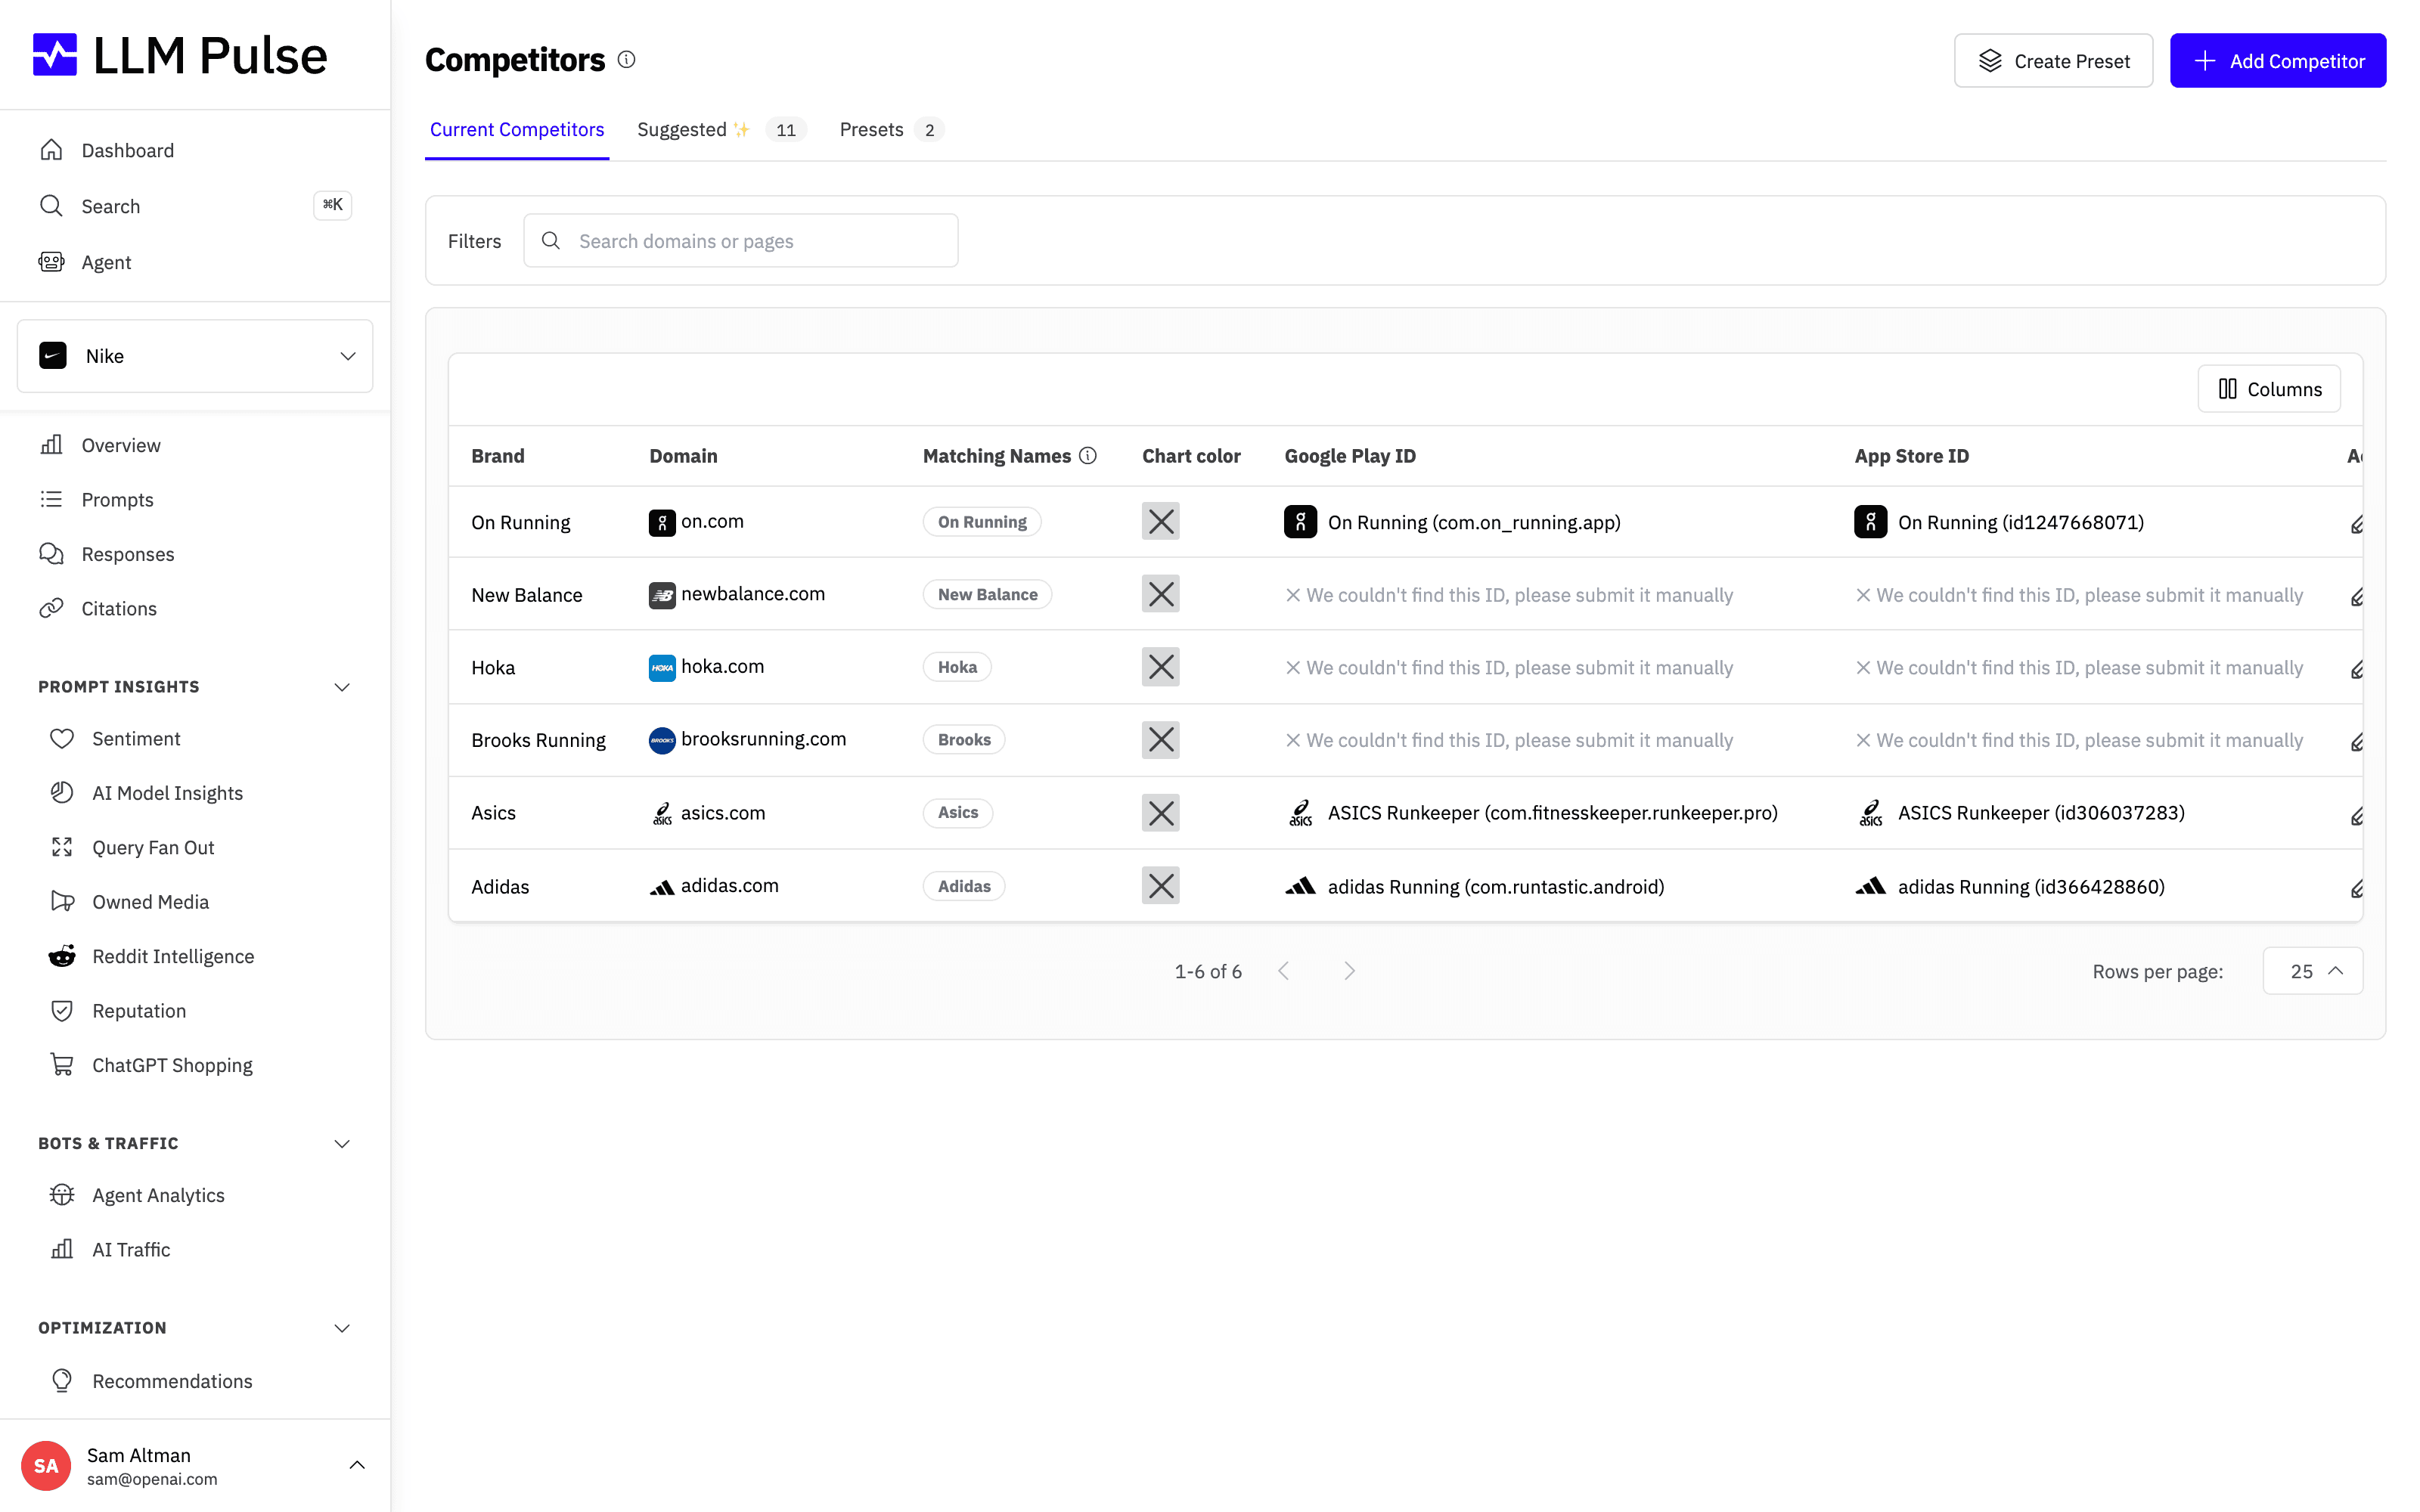Image resolution: width=2420 pixels, height=1512 pixels.
Task: Open Owned Media
Action: point(150,902)
